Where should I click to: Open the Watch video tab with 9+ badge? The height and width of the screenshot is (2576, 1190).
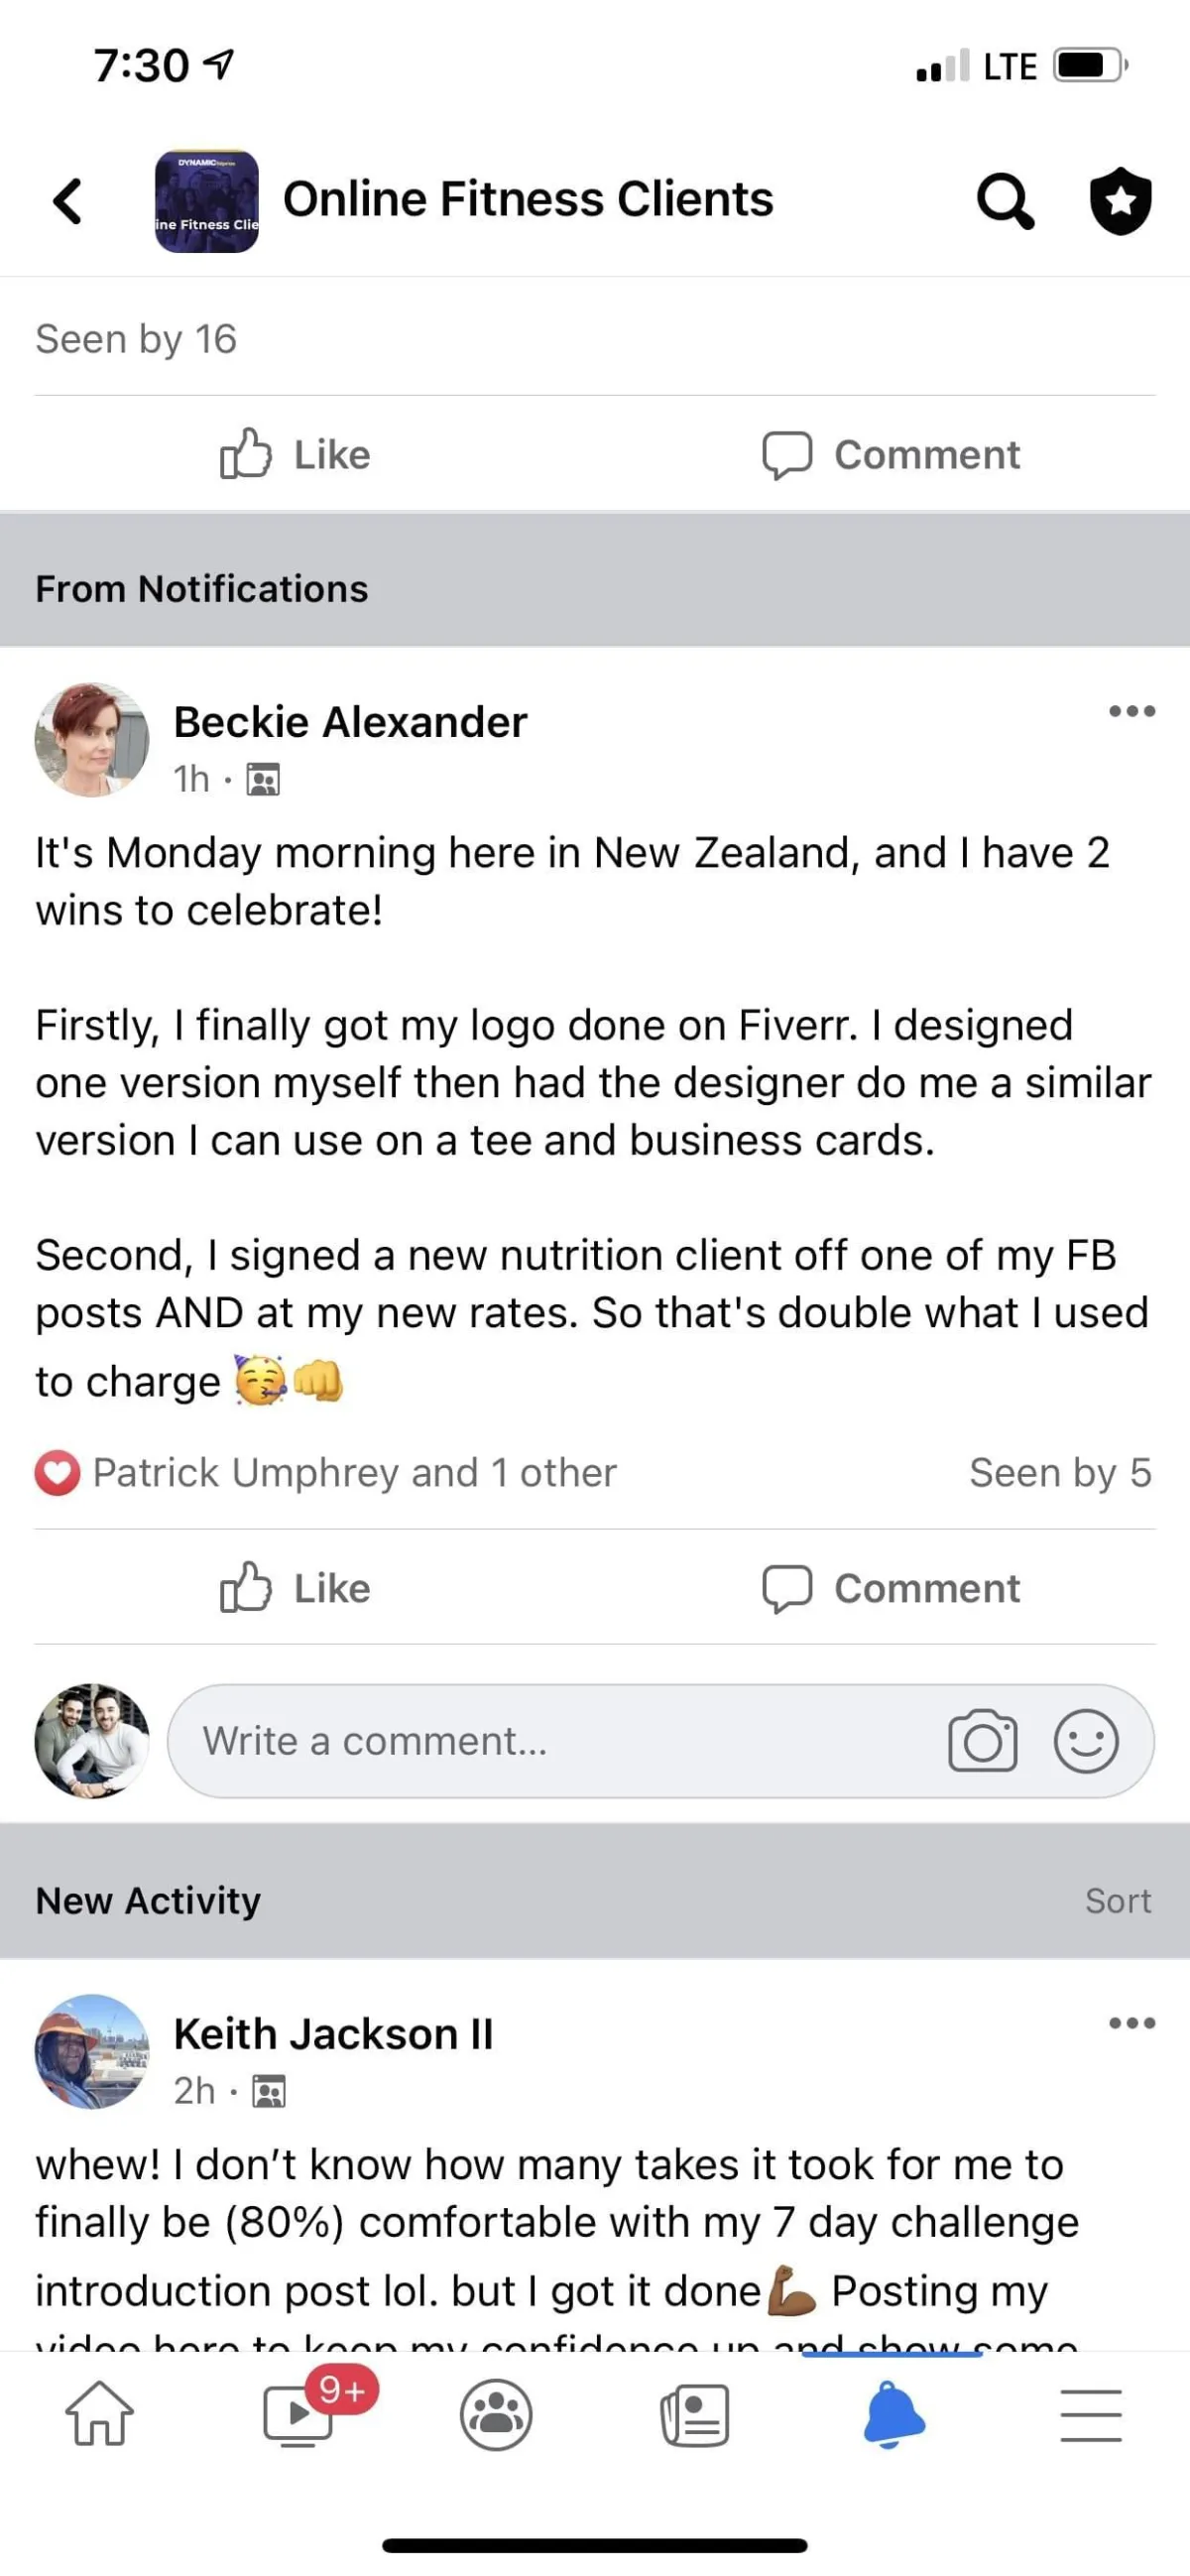298,2413
